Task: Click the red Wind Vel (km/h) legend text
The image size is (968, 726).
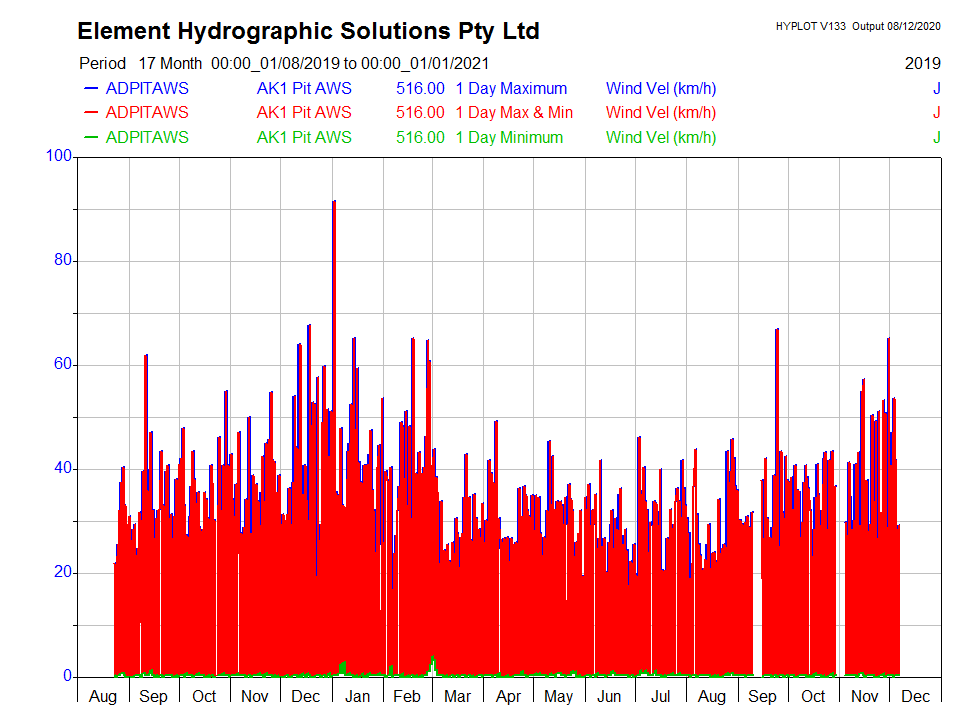Action: 660,113
